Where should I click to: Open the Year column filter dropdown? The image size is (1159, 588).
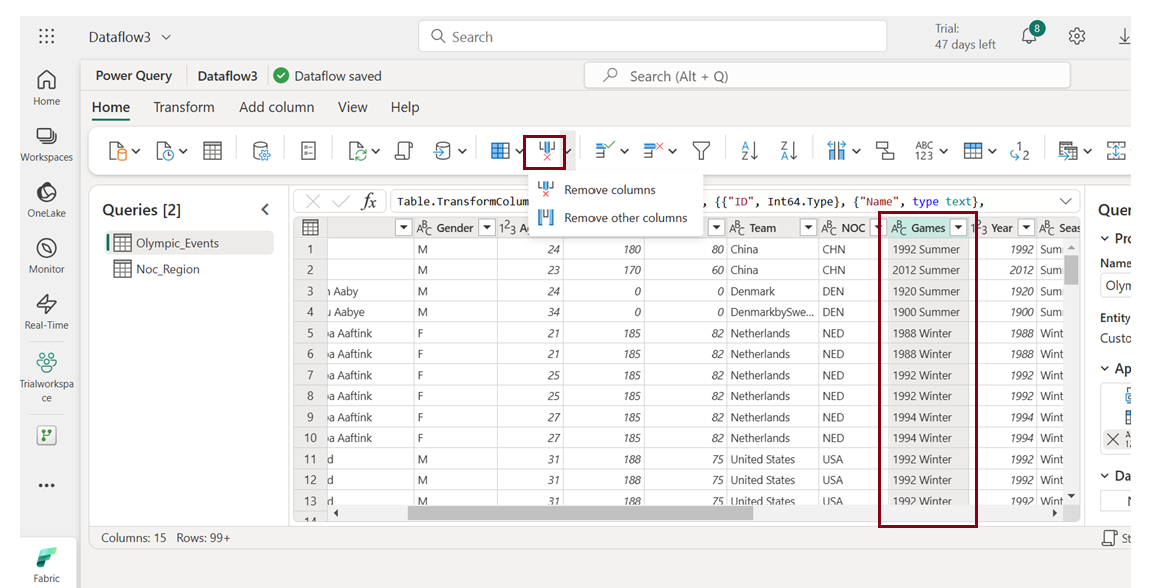1027,228
